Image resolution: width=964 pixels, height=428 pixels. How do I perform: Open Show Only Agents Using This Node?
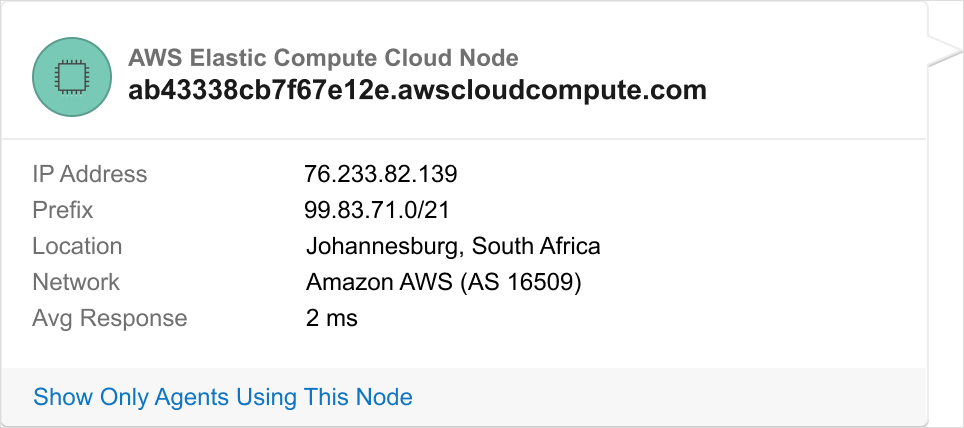click(222, 397)
